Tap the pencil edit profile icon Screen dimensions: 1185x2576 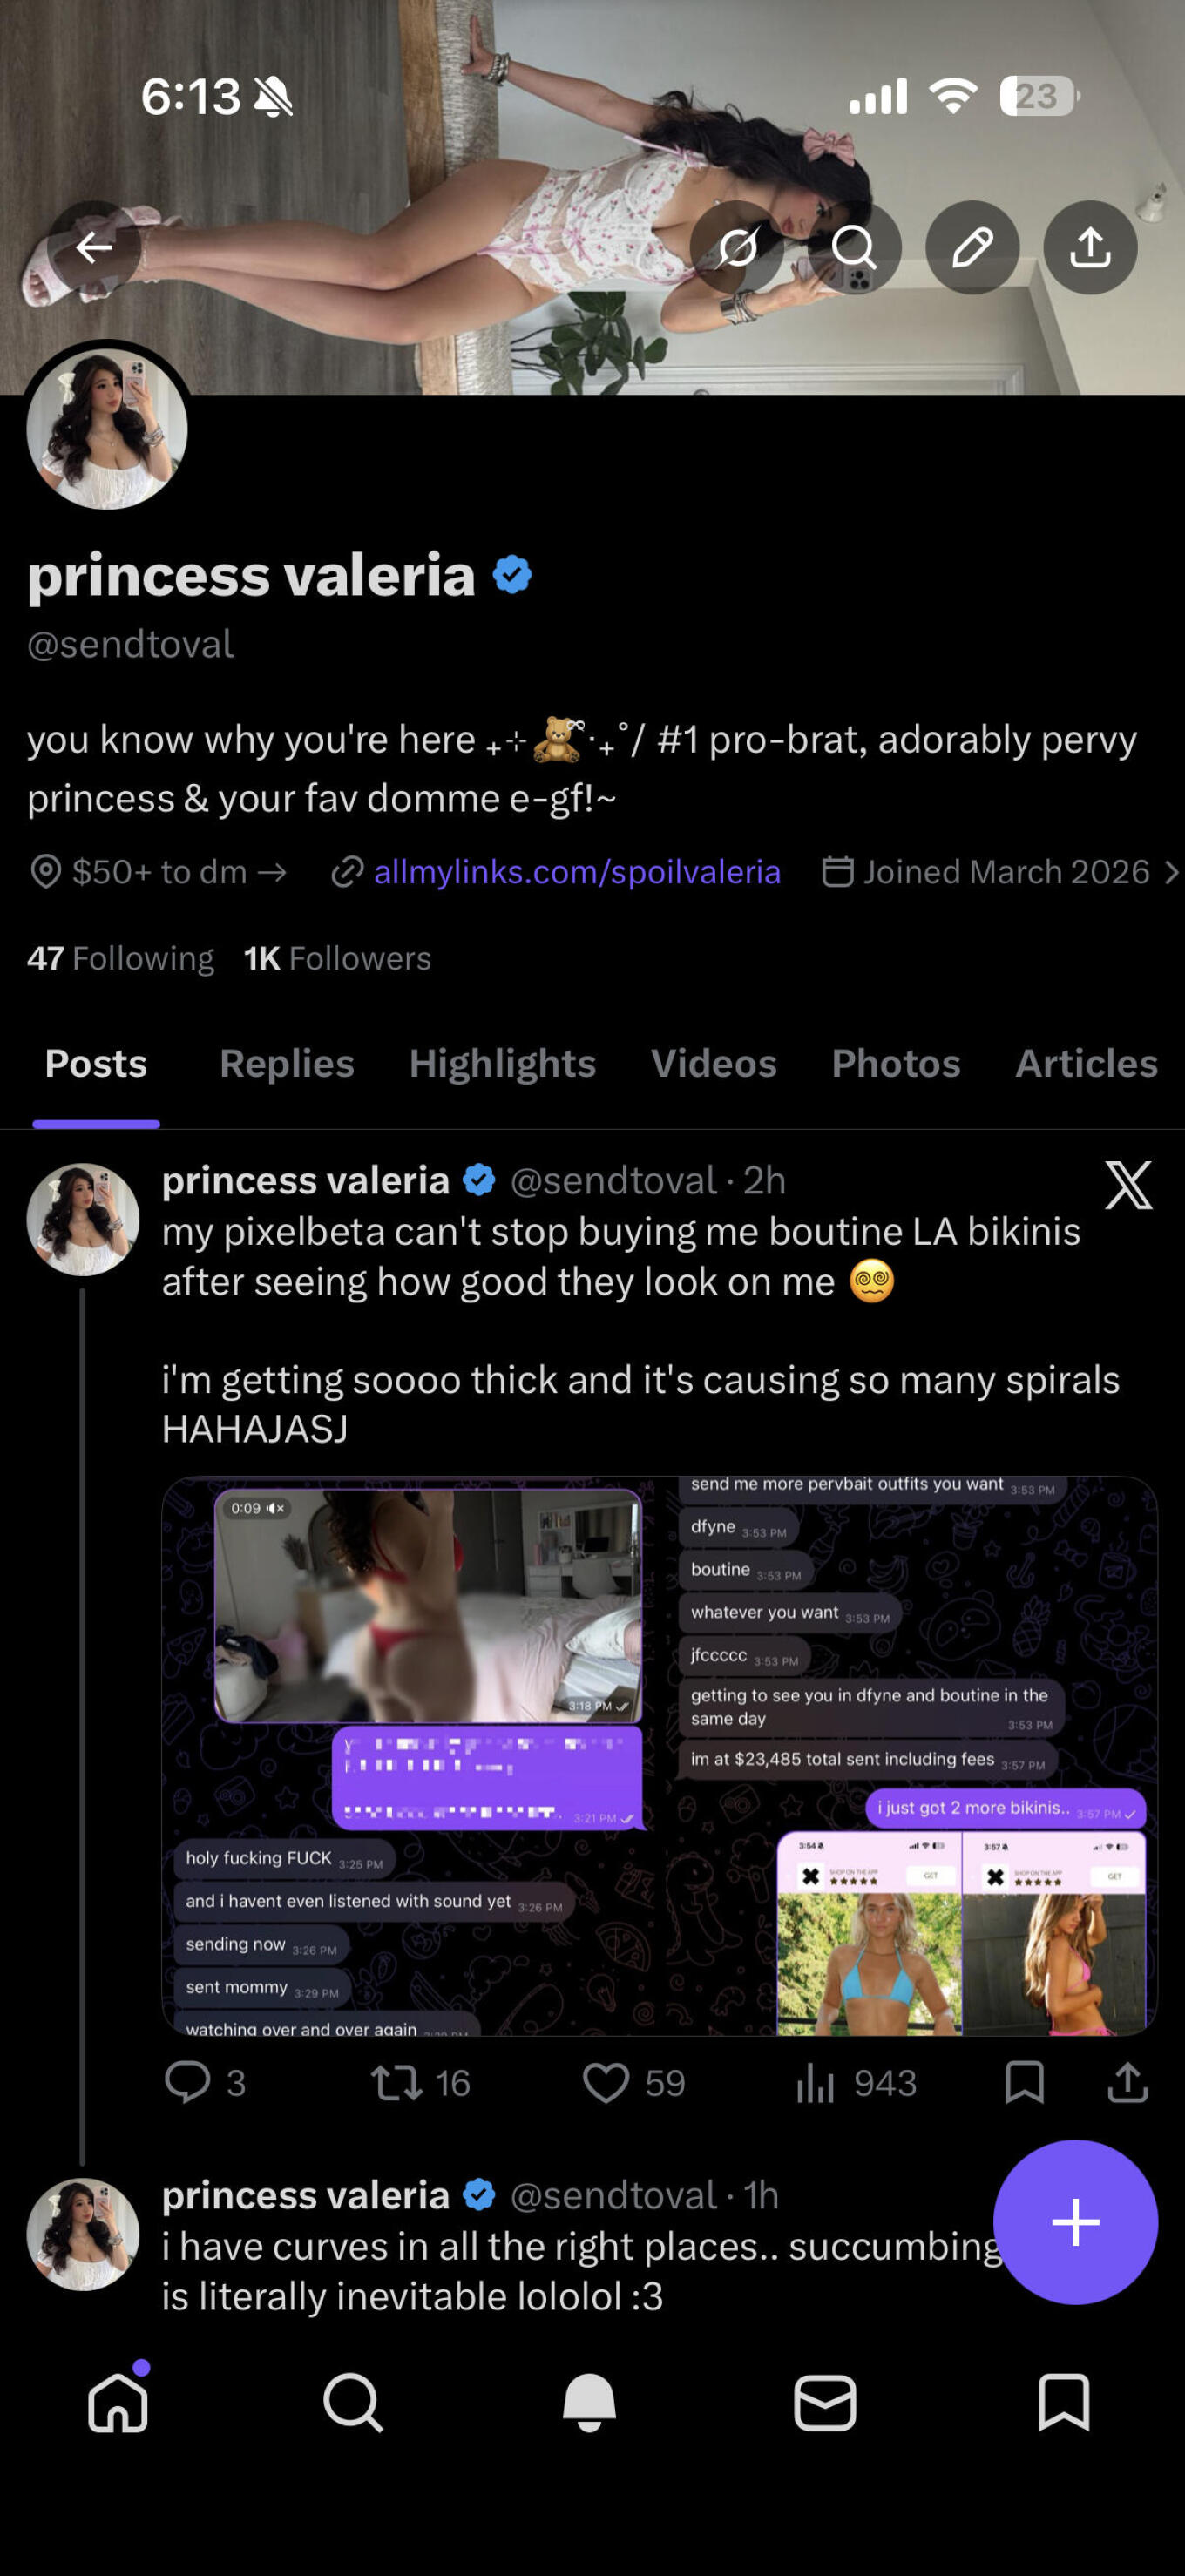pyautogui.click(x=972, y=247)
